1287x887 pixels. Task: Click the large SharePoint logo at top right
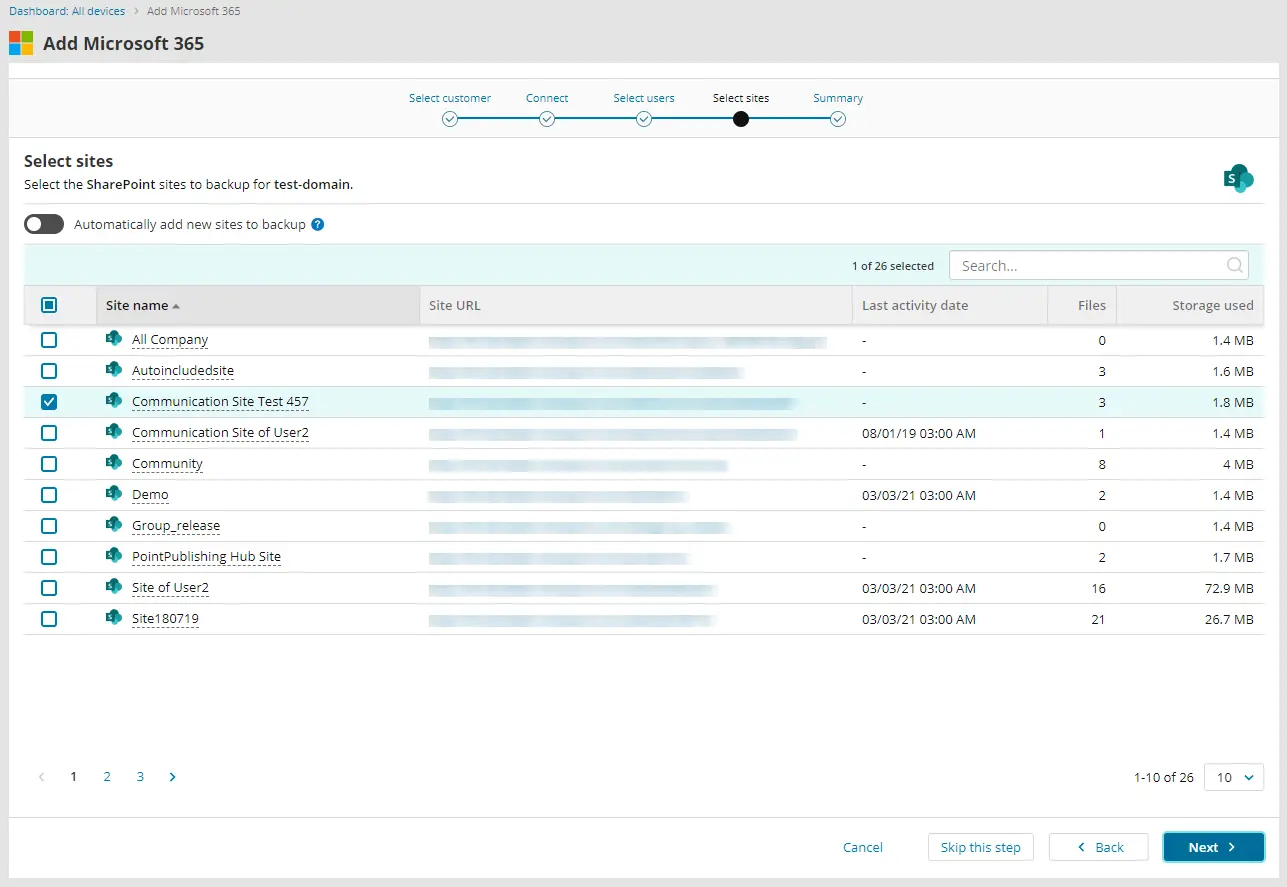1239,178
